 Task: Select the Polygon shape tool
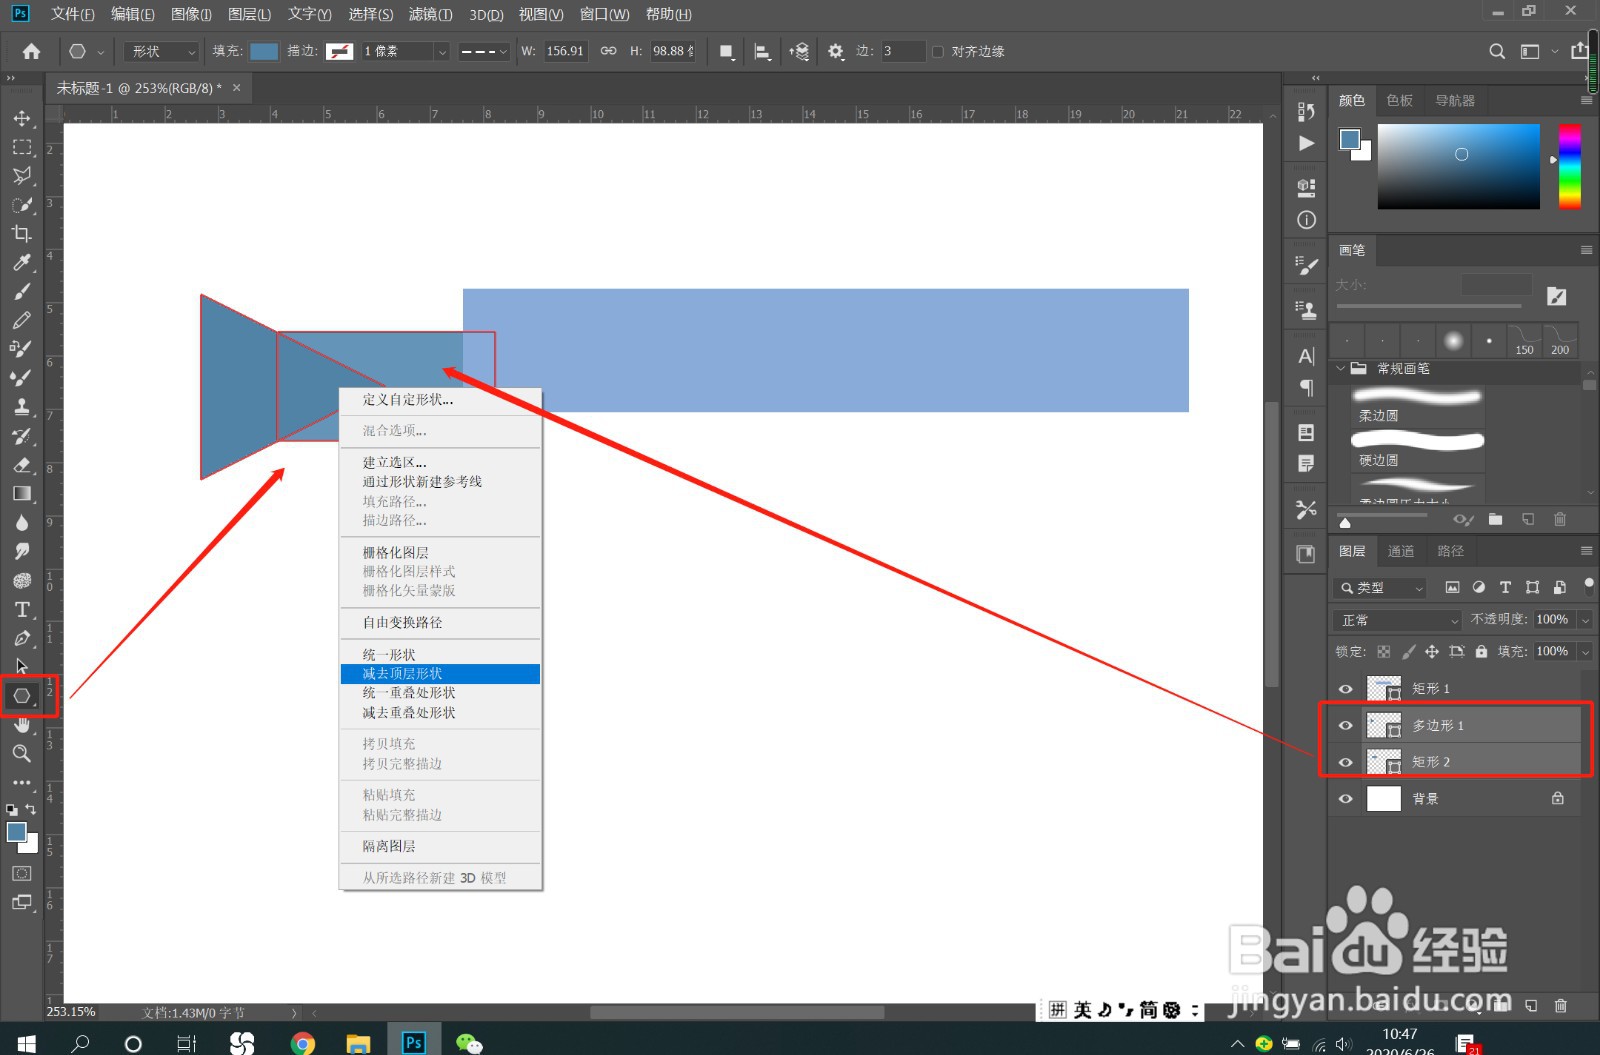point(21,695)
